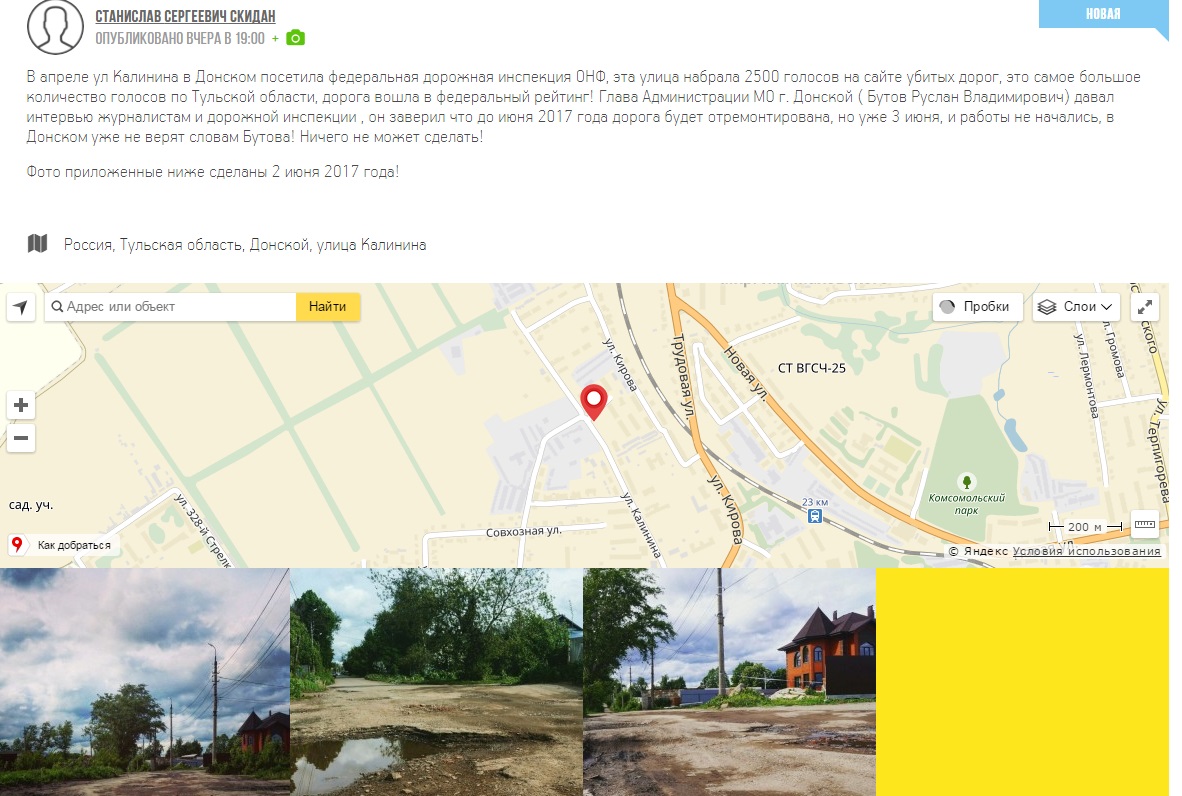Open the Условия использования link
The width and height of the screenshot is (1182, 796).
(1086, 551)
